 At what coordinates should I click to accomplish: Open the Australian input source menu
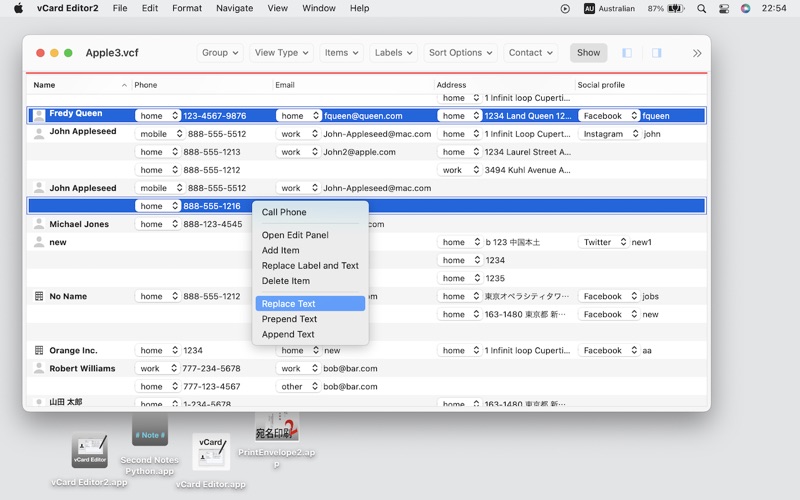click(609, 9)
